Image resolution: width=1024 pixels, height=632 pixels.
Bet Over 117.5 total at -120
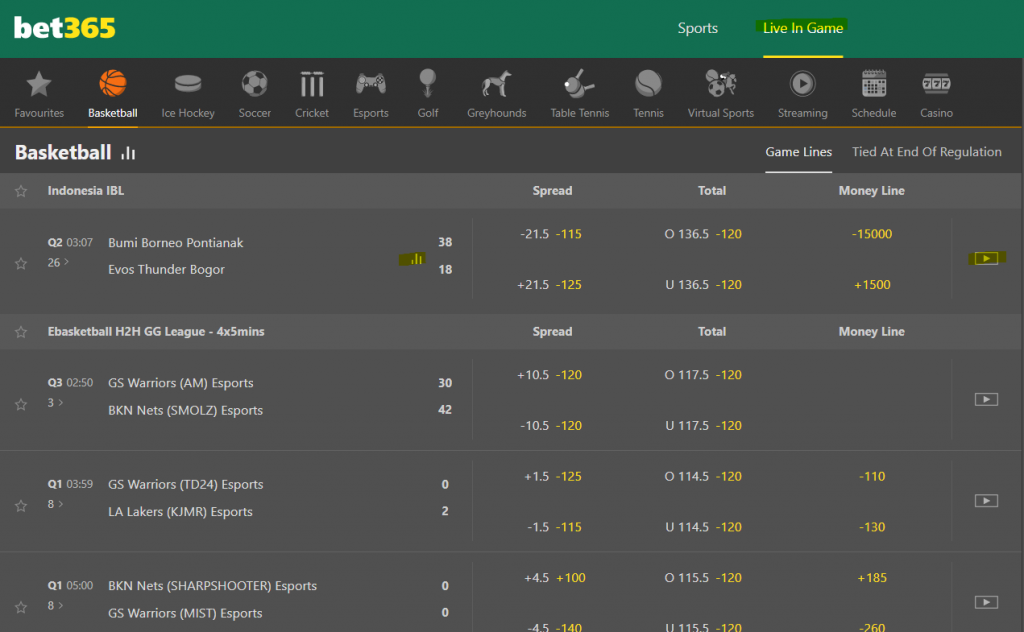[703, 375]
